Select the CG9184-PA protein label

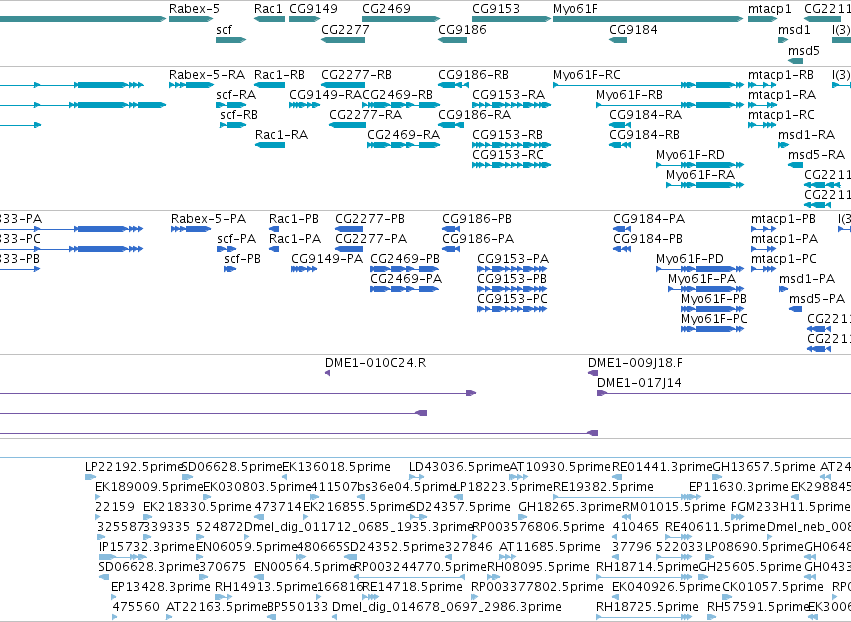pyautogui.click(x=649, y=219)
